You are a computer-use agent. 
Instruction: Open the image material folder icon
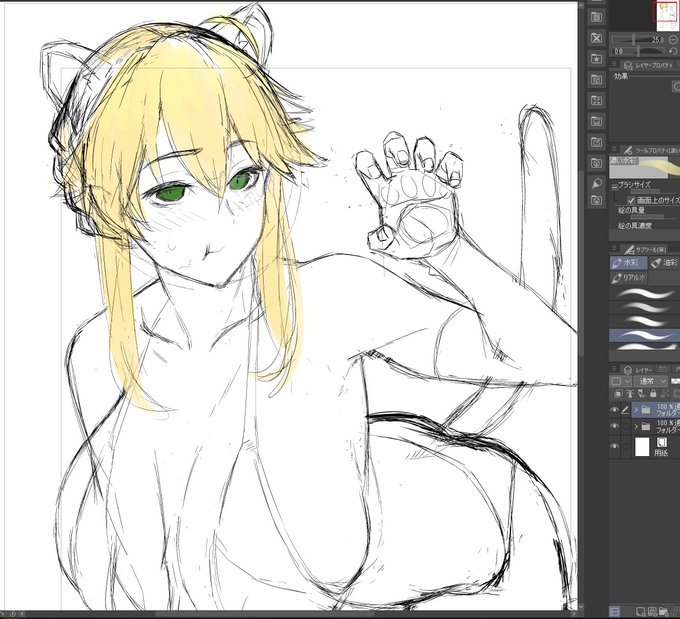click(x=597, y=121)
